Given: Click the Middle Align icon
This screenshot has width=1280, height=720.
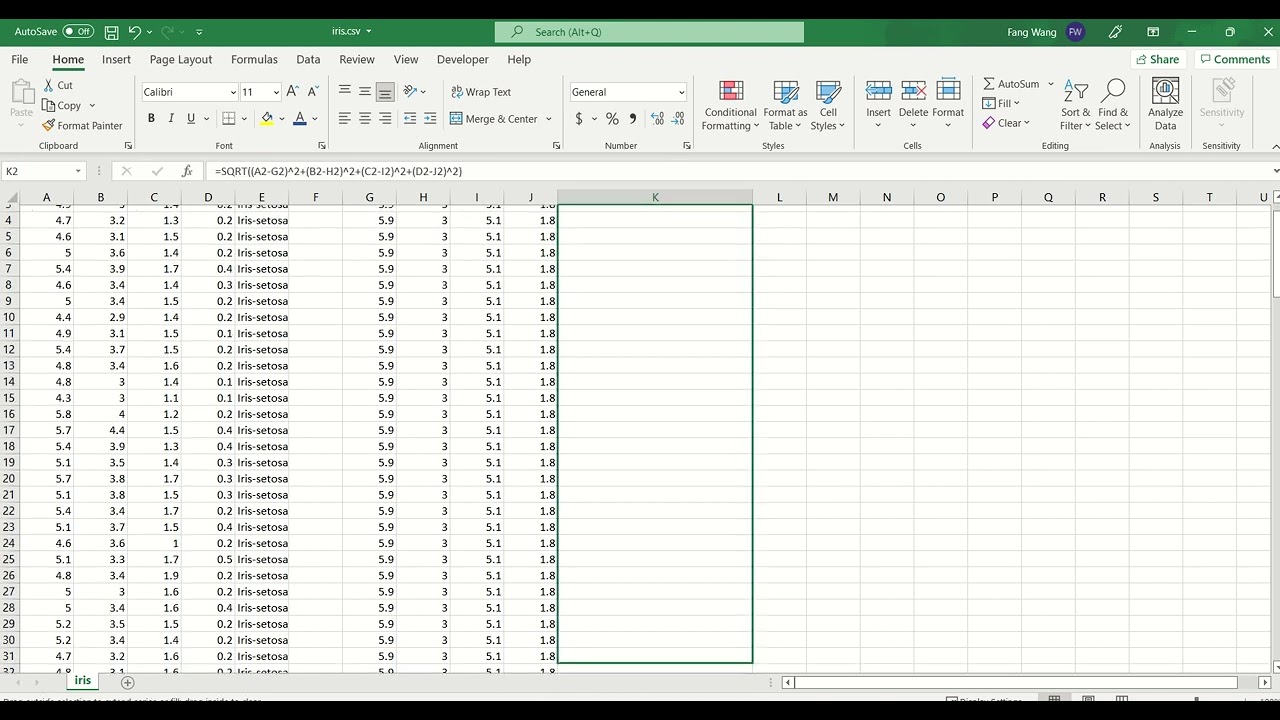Looking at the screenshot, I should point(365,91).
